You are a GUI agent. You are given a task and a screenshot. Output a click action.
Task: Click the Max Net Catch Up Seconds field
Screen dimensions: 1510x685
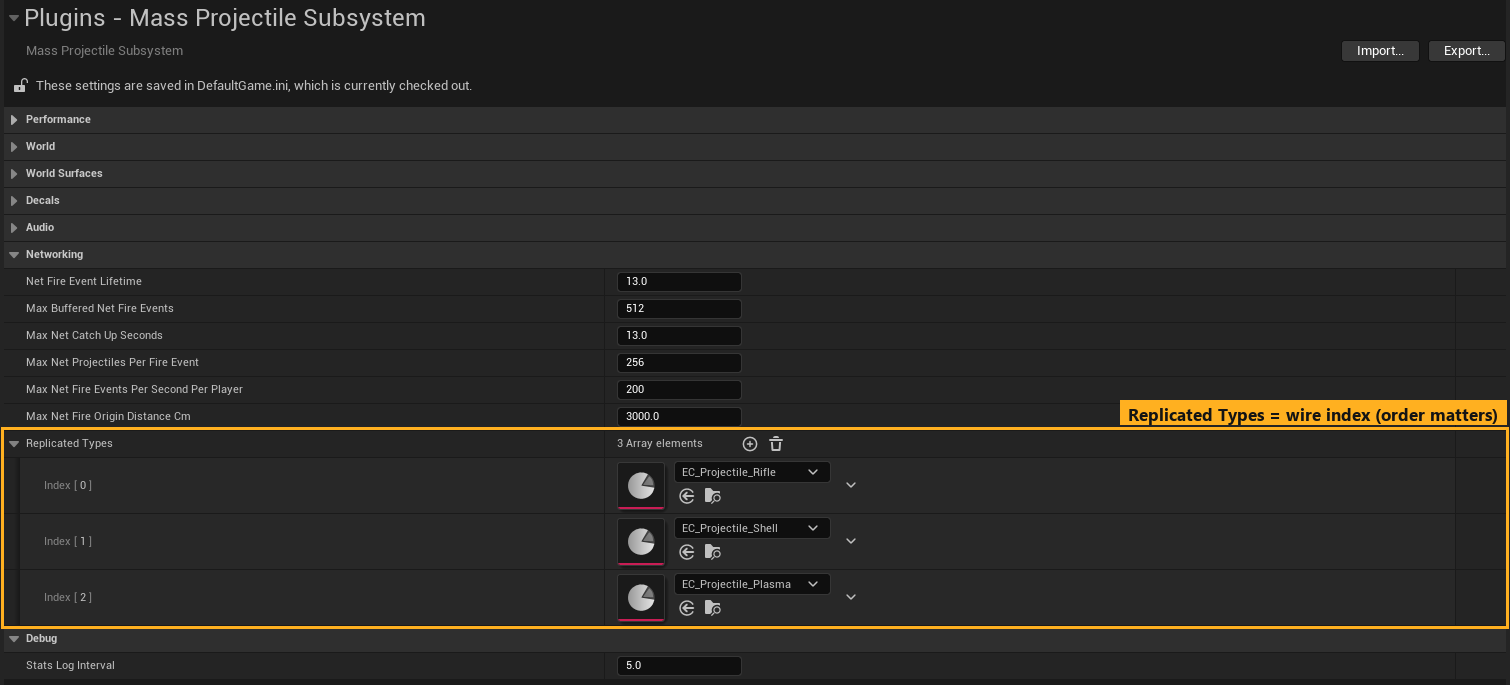coord(680,336)
